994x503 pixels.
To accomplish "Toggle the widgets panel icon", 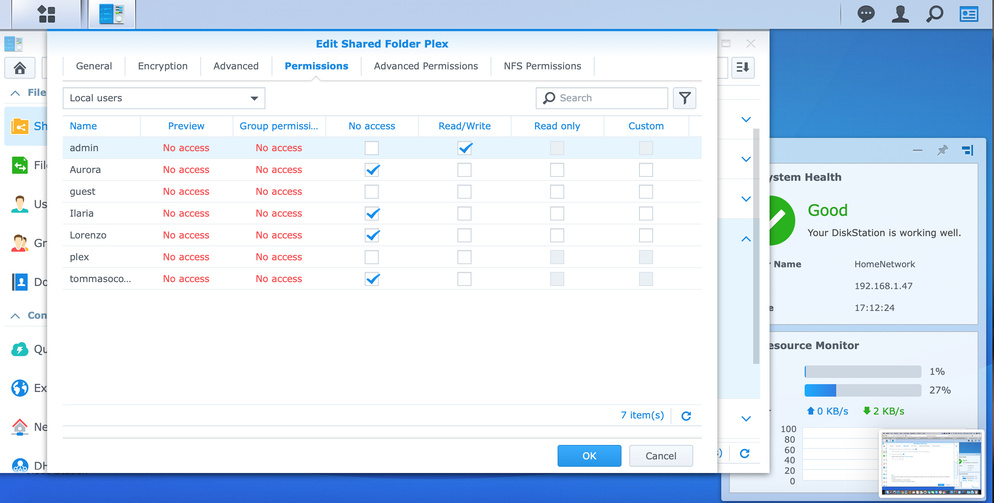I will point(969,13).
